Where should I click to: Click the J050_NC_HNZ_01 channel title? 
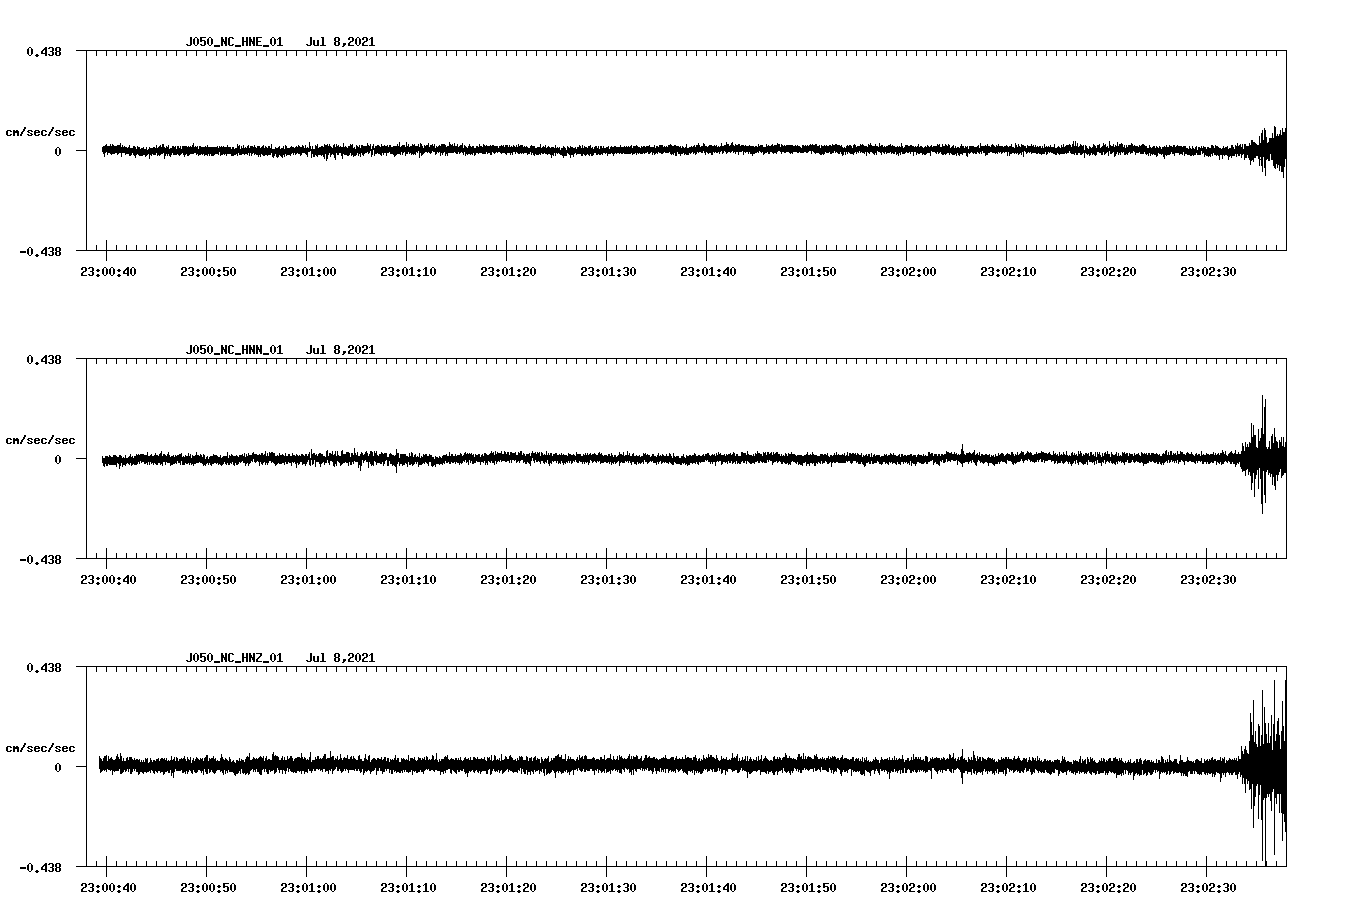(233, 658)
